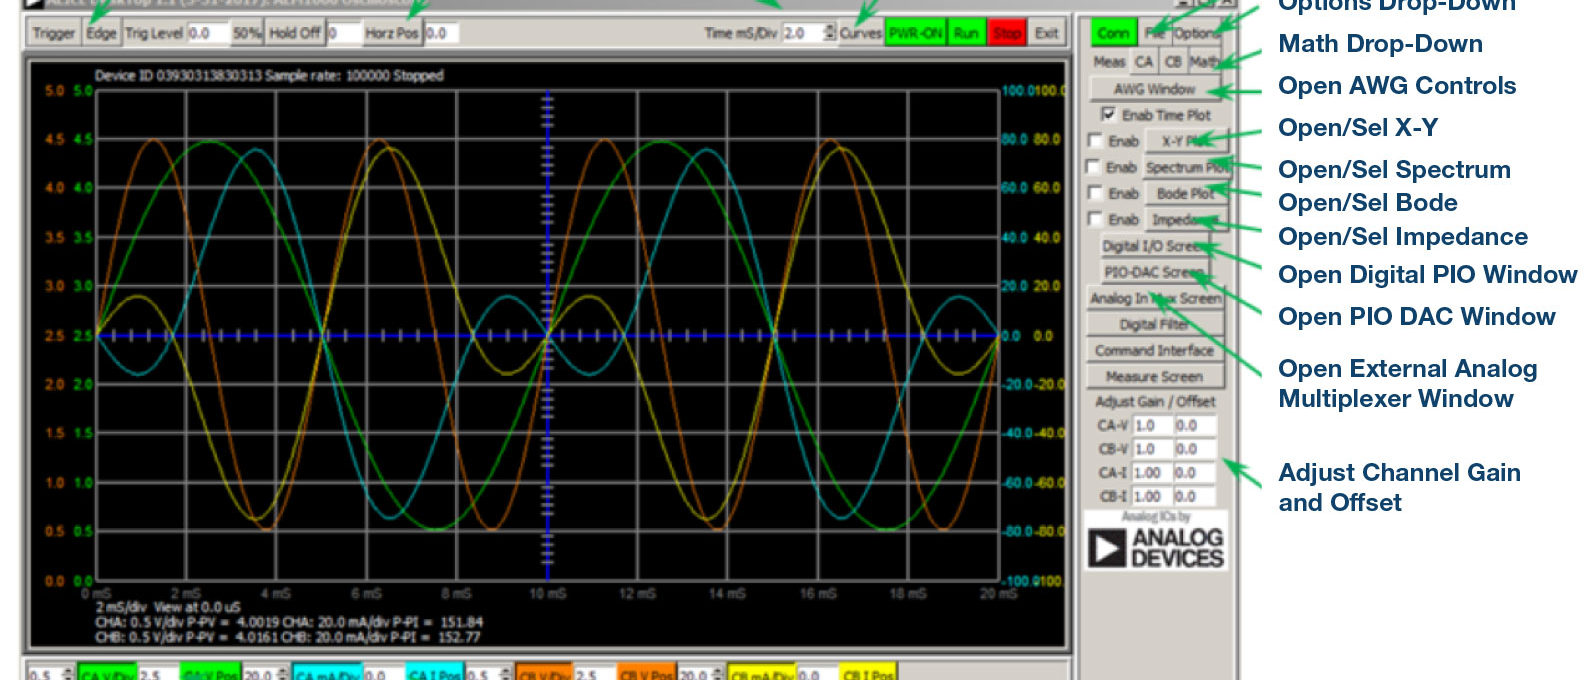1594x680 pixels.
Task: Enable the Bode Plot checkbox
Action: click(1096, 193)
